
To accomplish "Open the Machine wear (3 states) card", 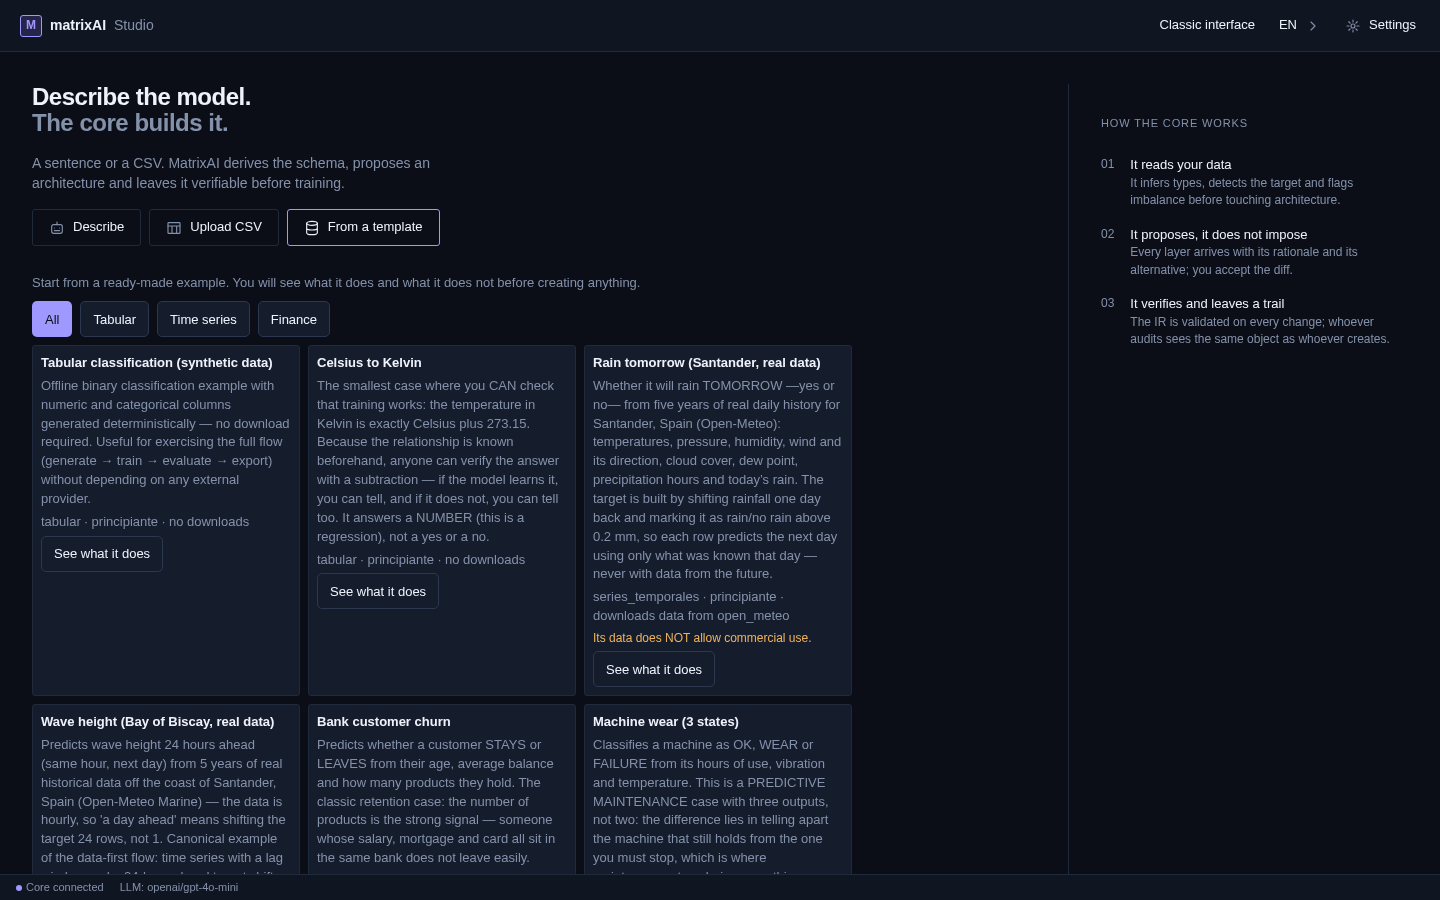I will click(x=718, y=789).
